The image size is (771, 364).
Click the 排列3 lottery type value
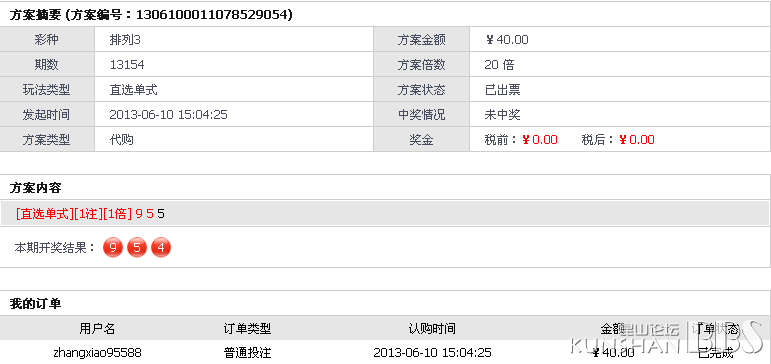click(125, 40)
